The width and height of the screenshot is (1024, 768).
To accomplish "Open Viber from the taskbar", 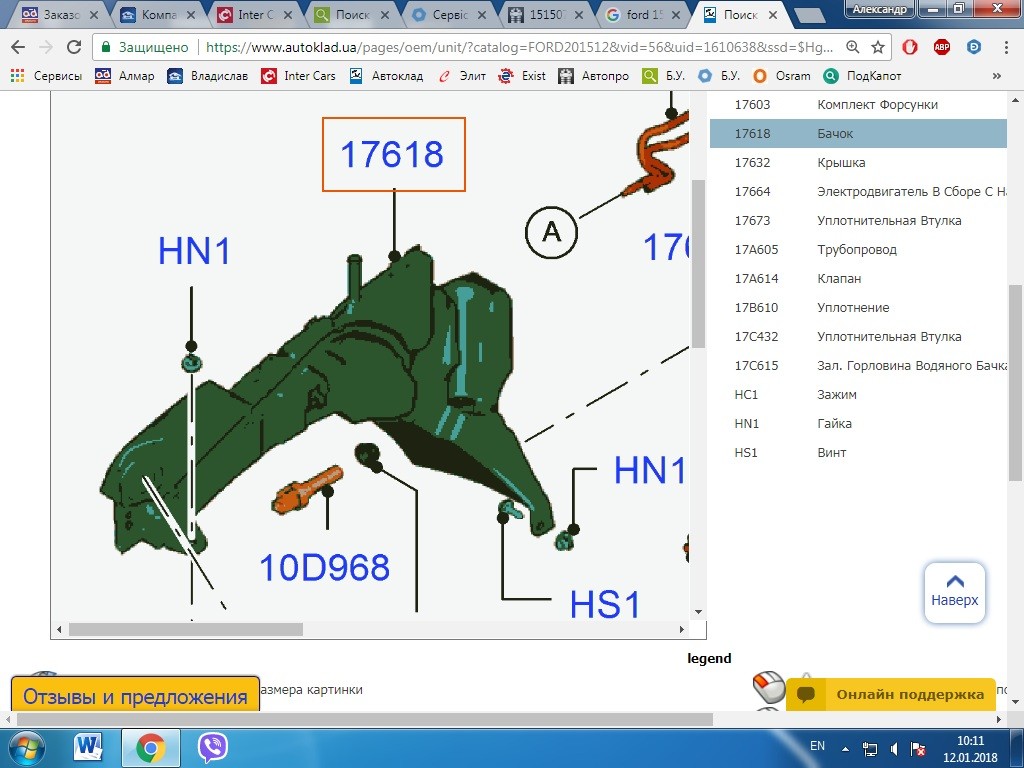I will point(212,748).
